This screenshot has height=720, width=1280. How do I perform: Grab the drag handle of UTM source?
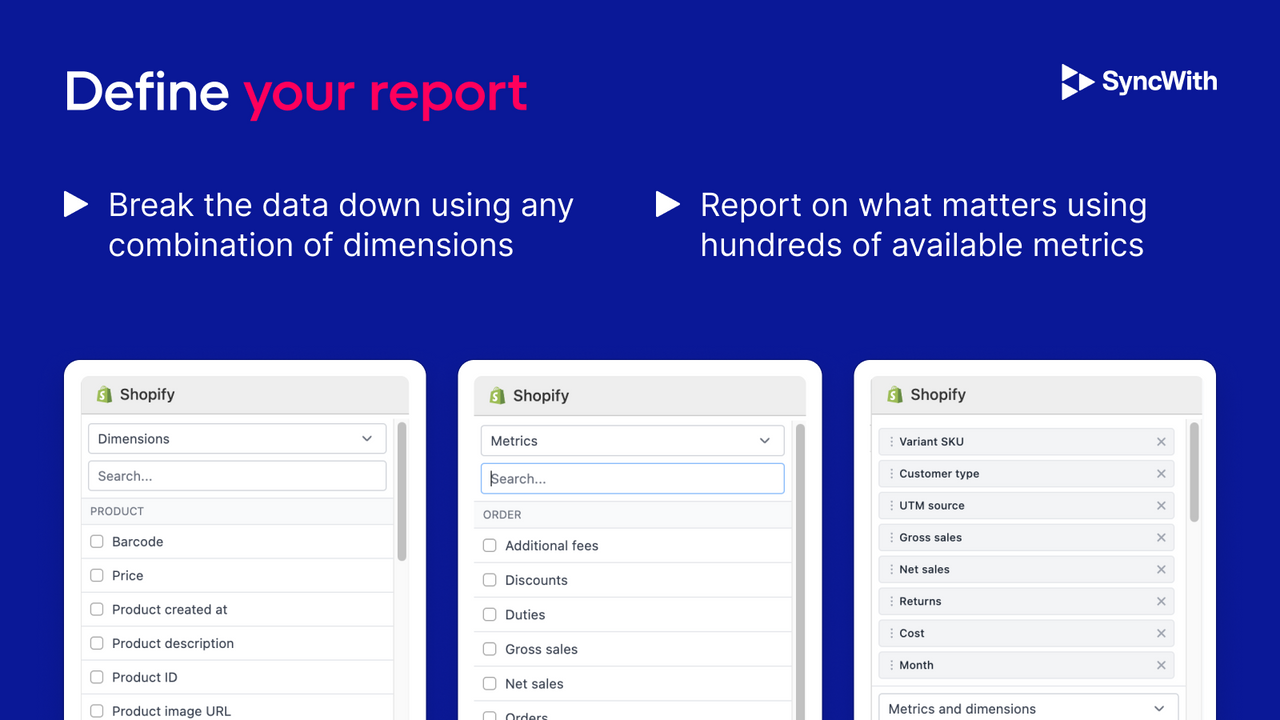pos(891,505)
